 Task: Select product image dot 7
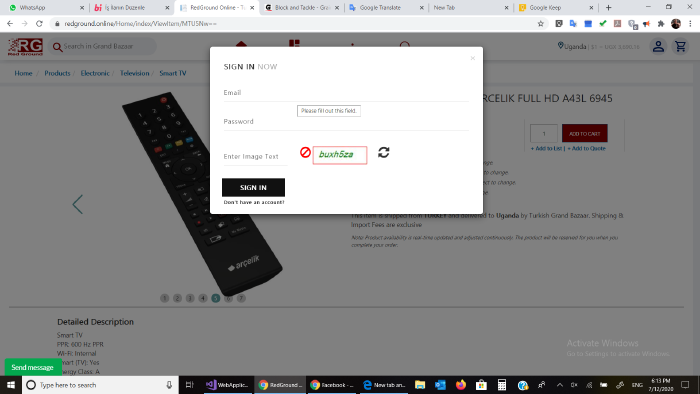click(241, 298)
